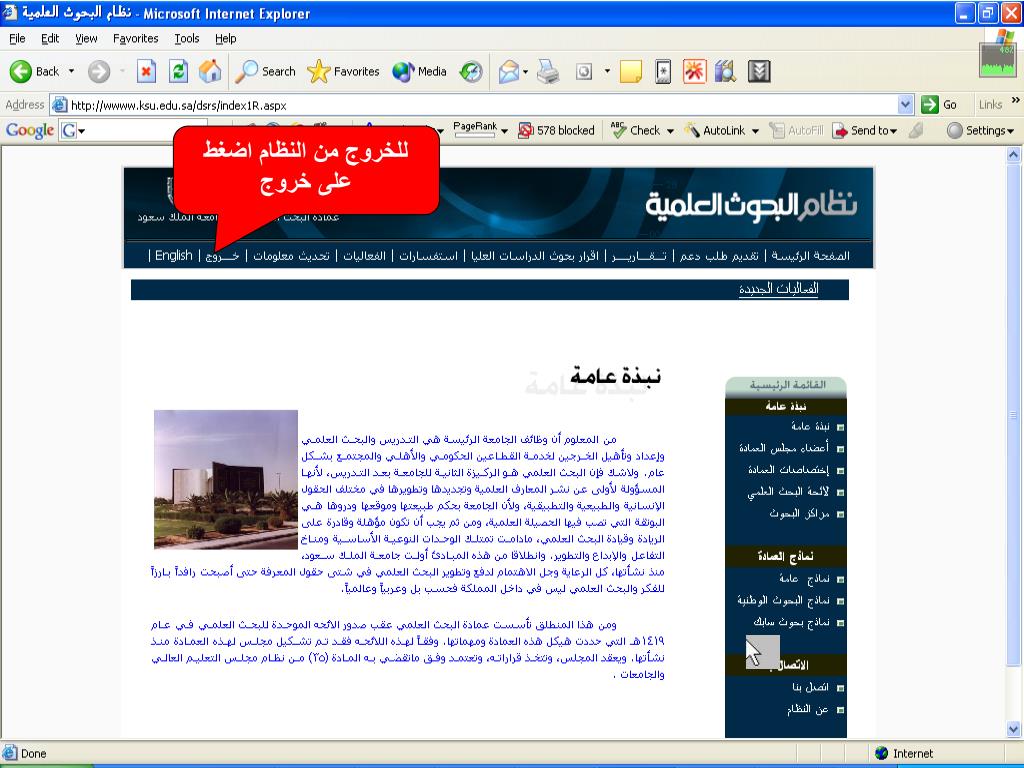Open the File menu
Viewport: 1024px width, 768px height.
pos(18,39)
